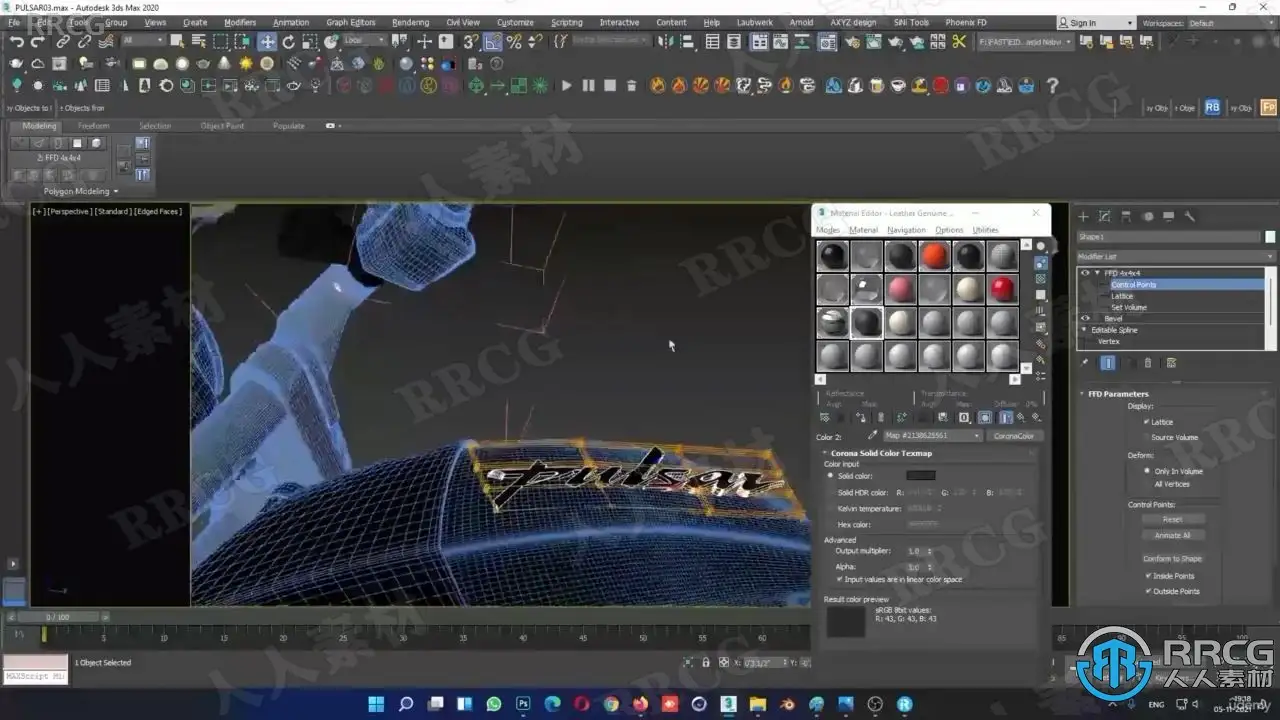Select the All Vertices radio option
1280x720 pixels.
[x=1146, y=484]
